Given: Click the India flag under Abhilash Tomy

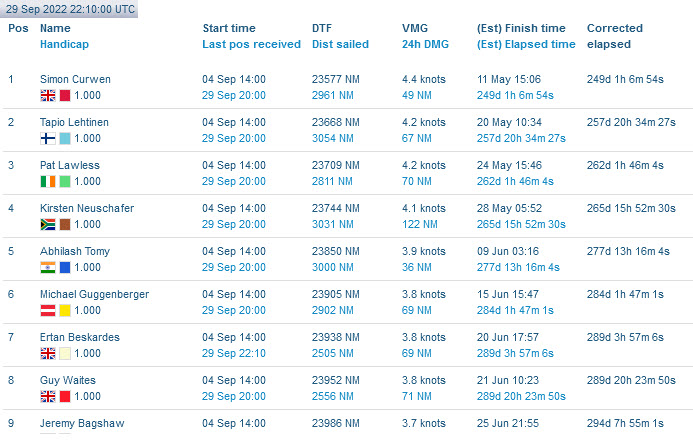Looking at the screenshot, I should pos(48,267).
